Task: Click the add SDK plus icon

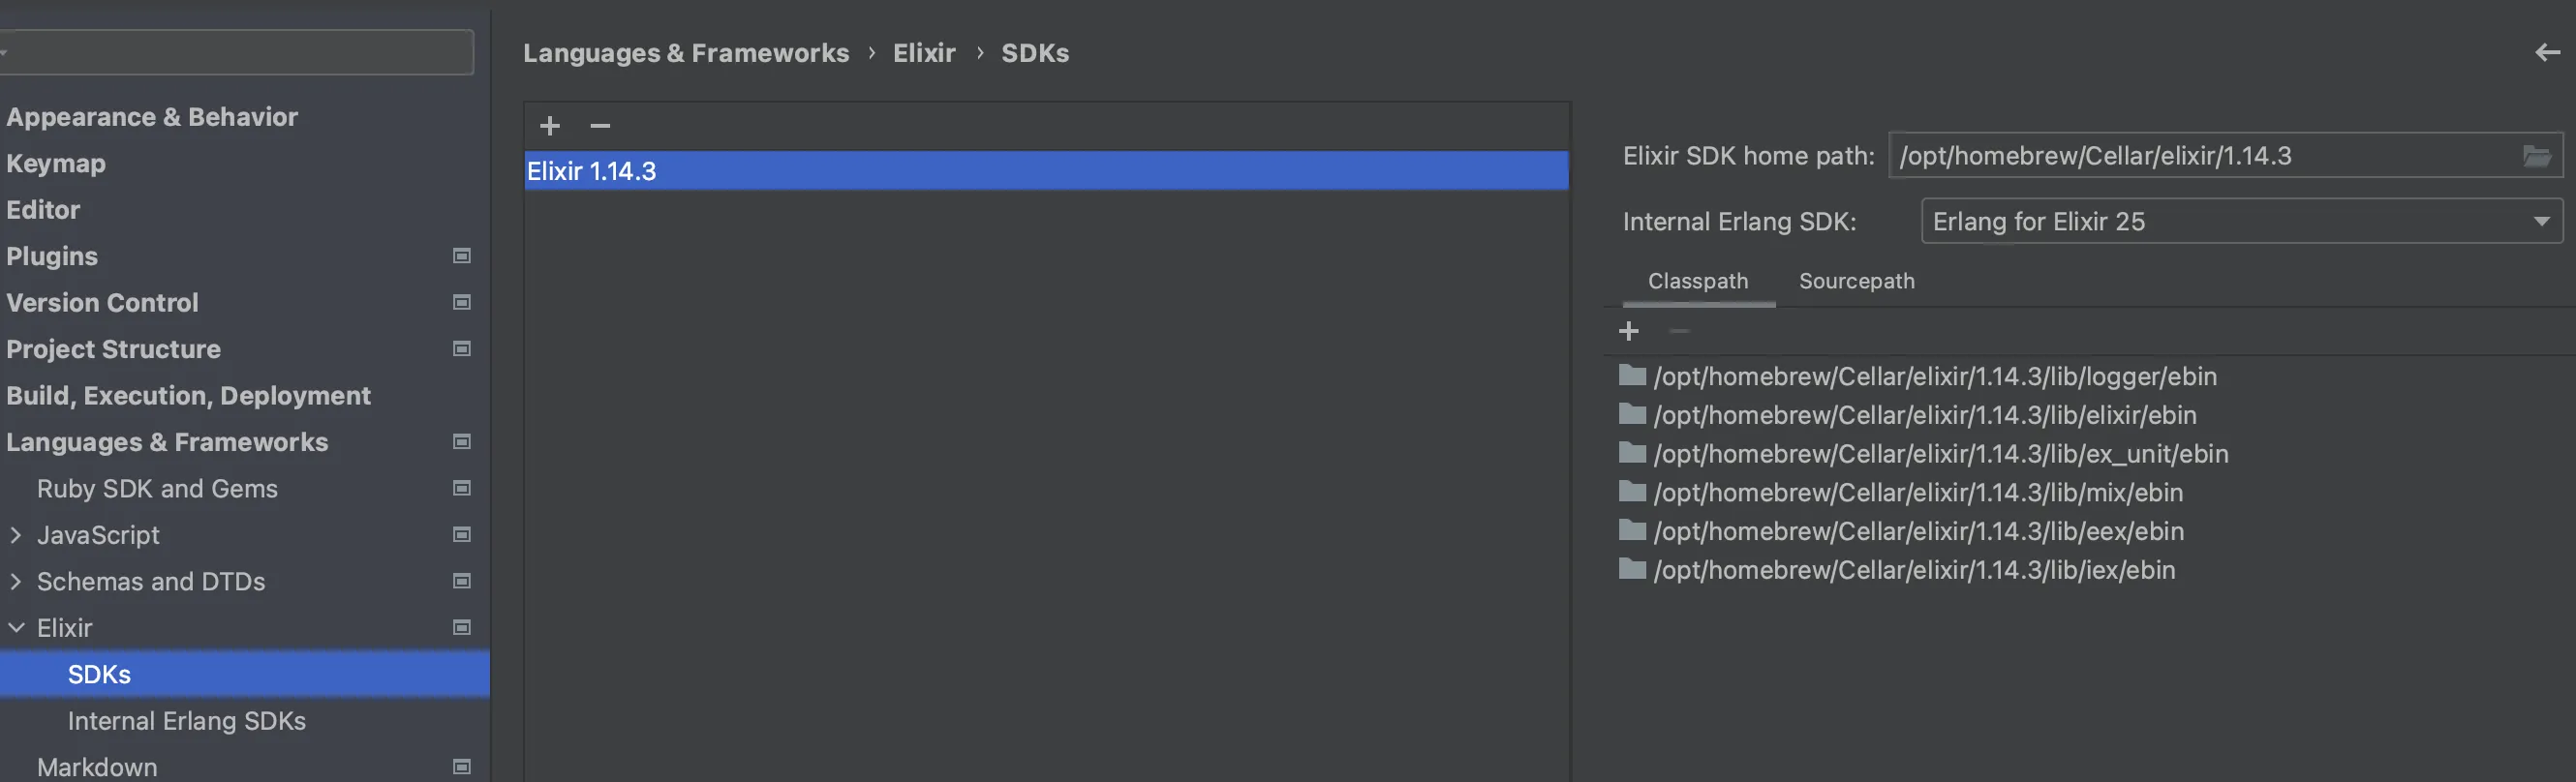Action: [549, 126]
